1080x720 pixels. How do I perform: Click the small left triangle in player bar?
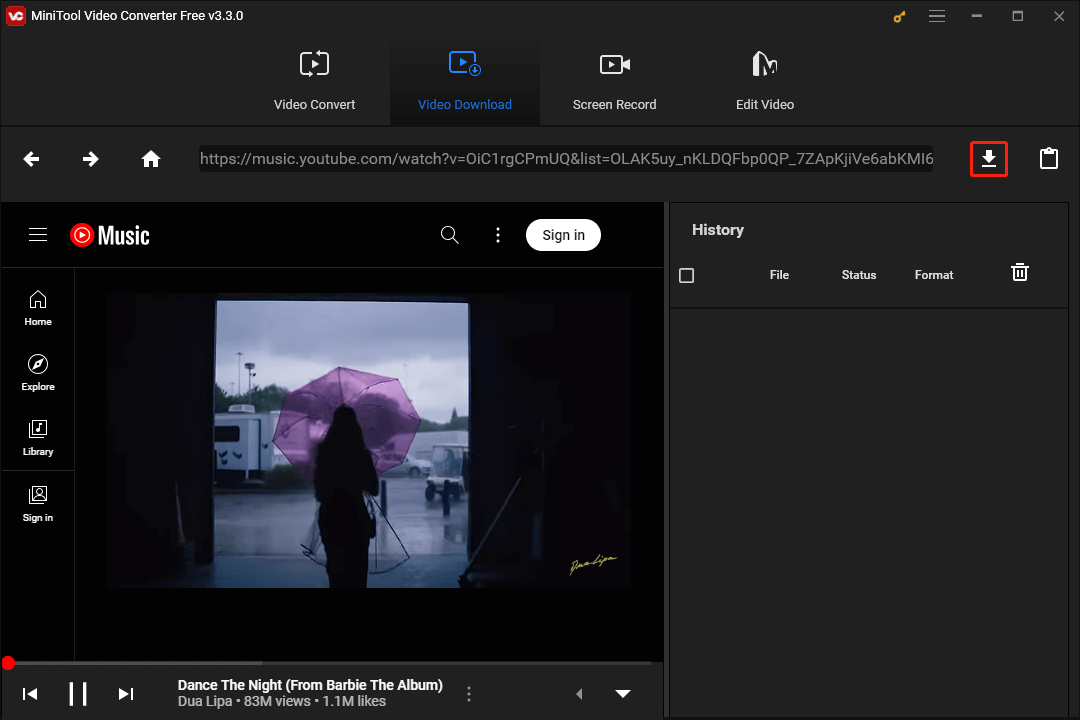coord(579,694)
